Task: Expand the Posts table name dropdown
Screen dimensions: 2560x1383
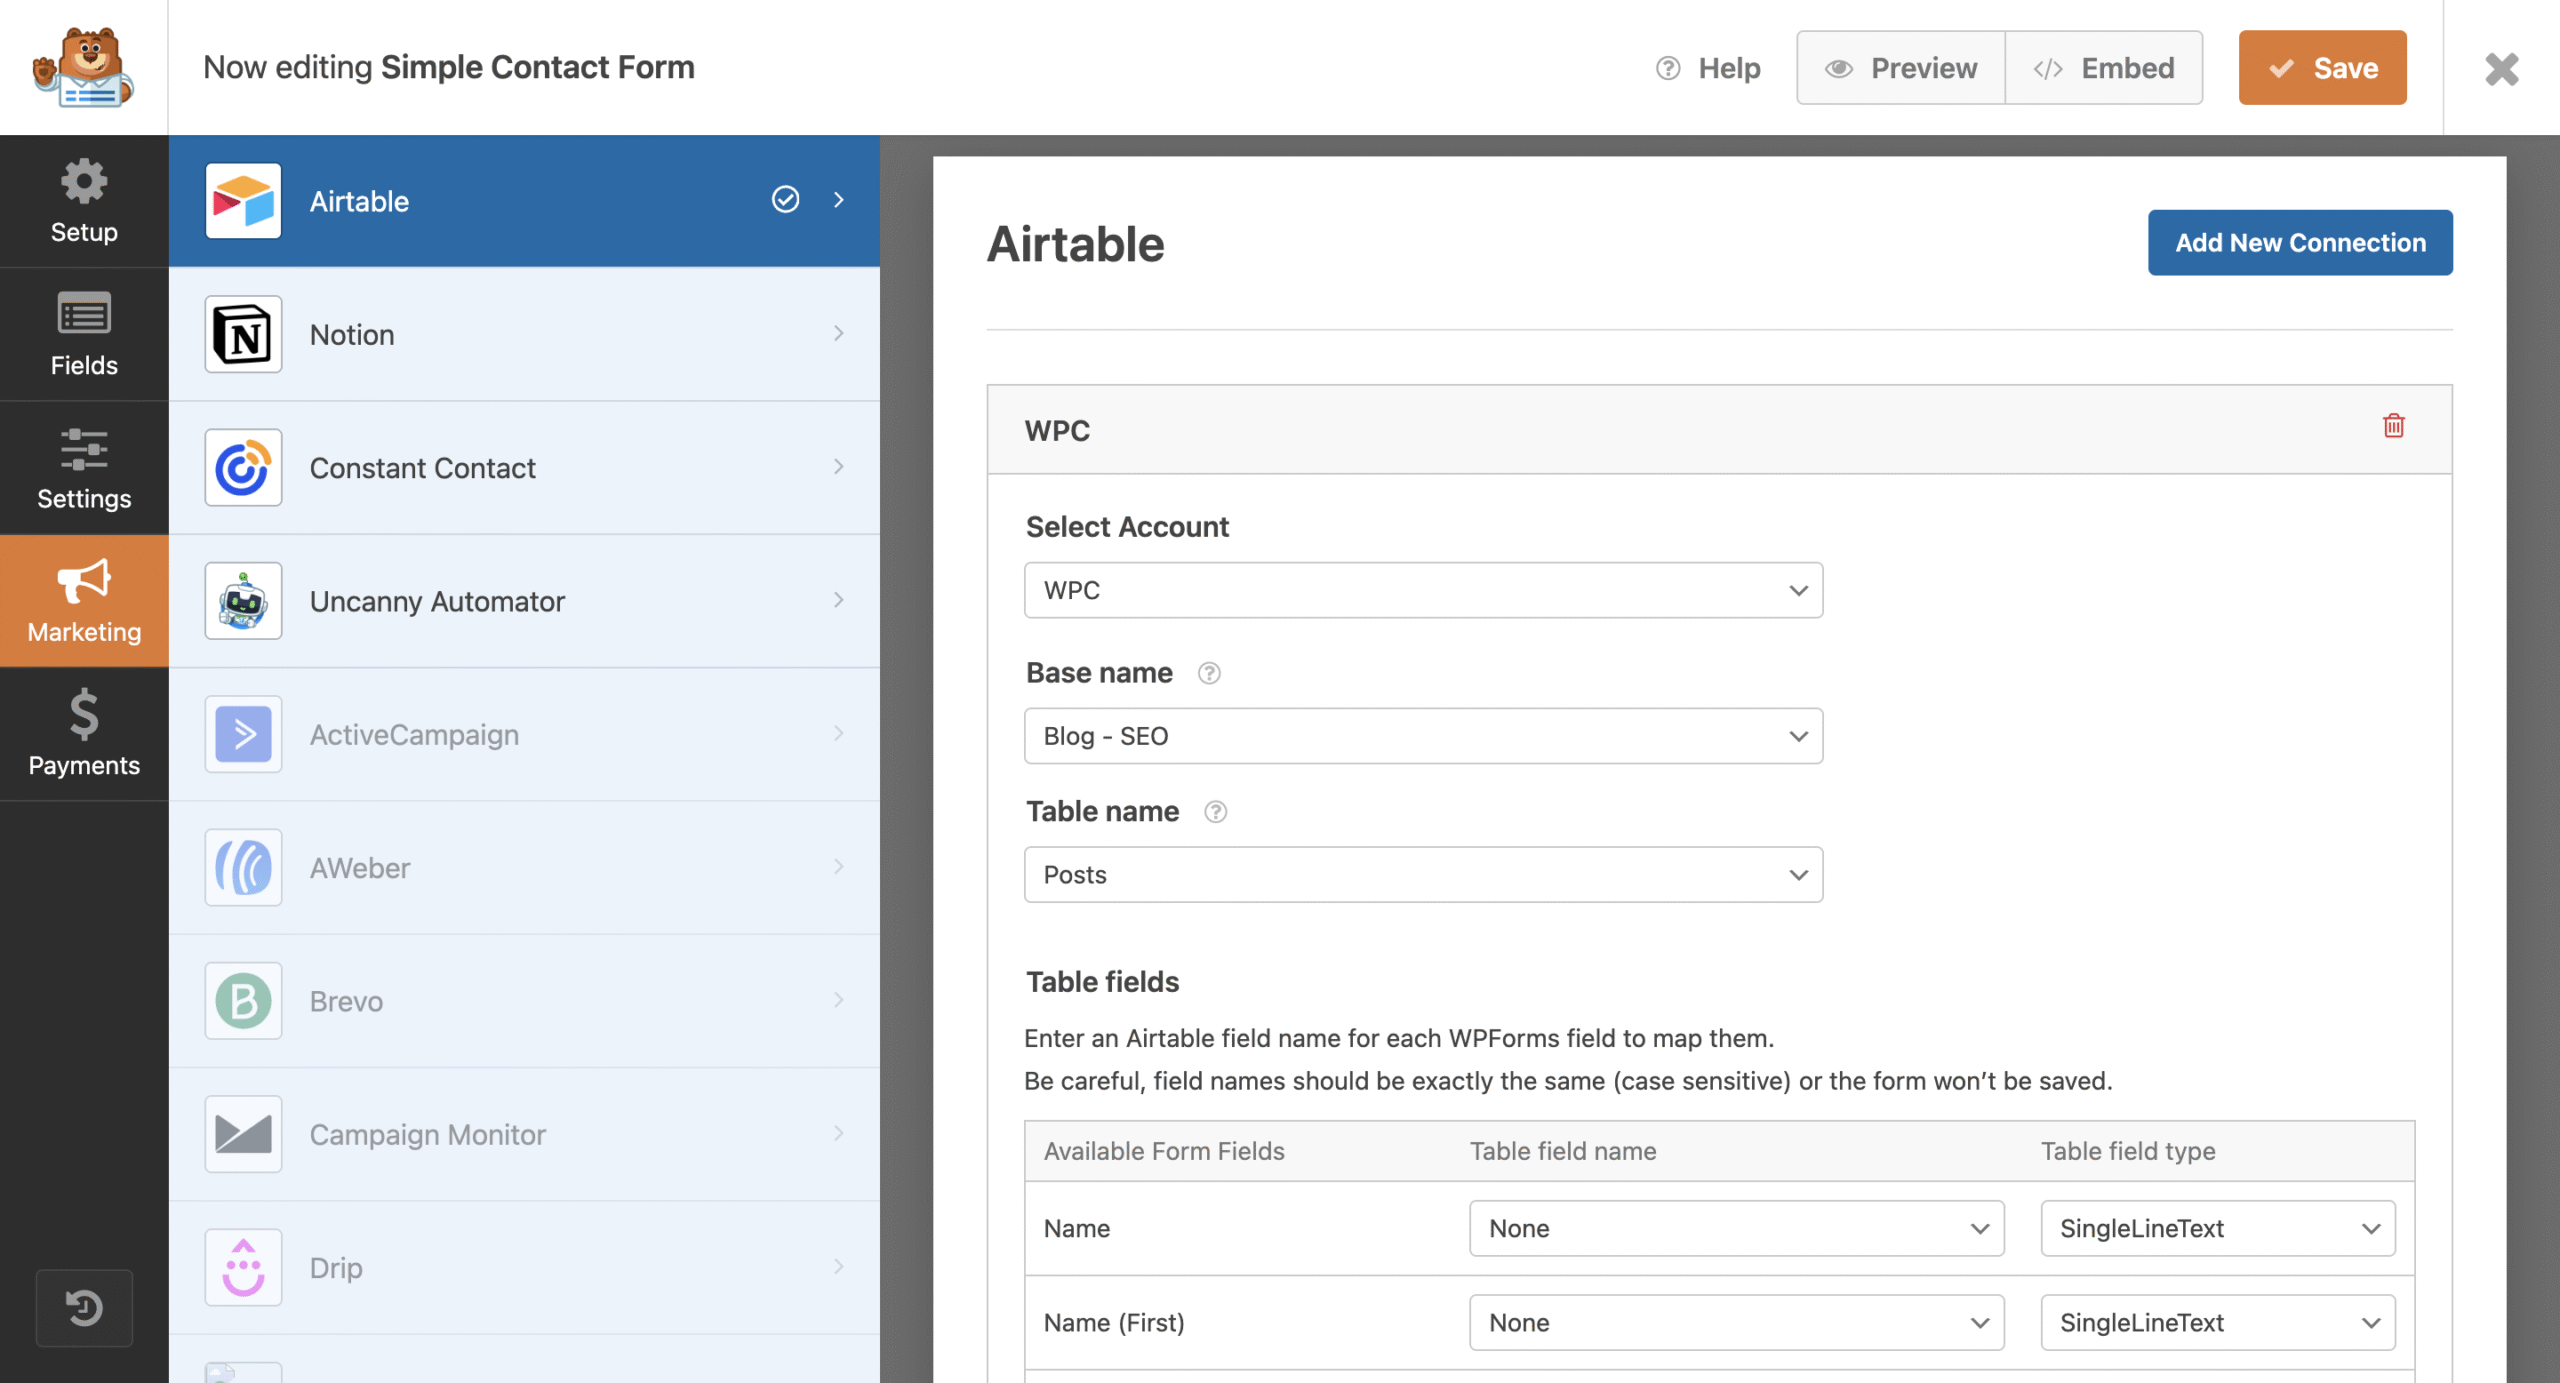Action: pyautogui.click(x=1423, y=875)
